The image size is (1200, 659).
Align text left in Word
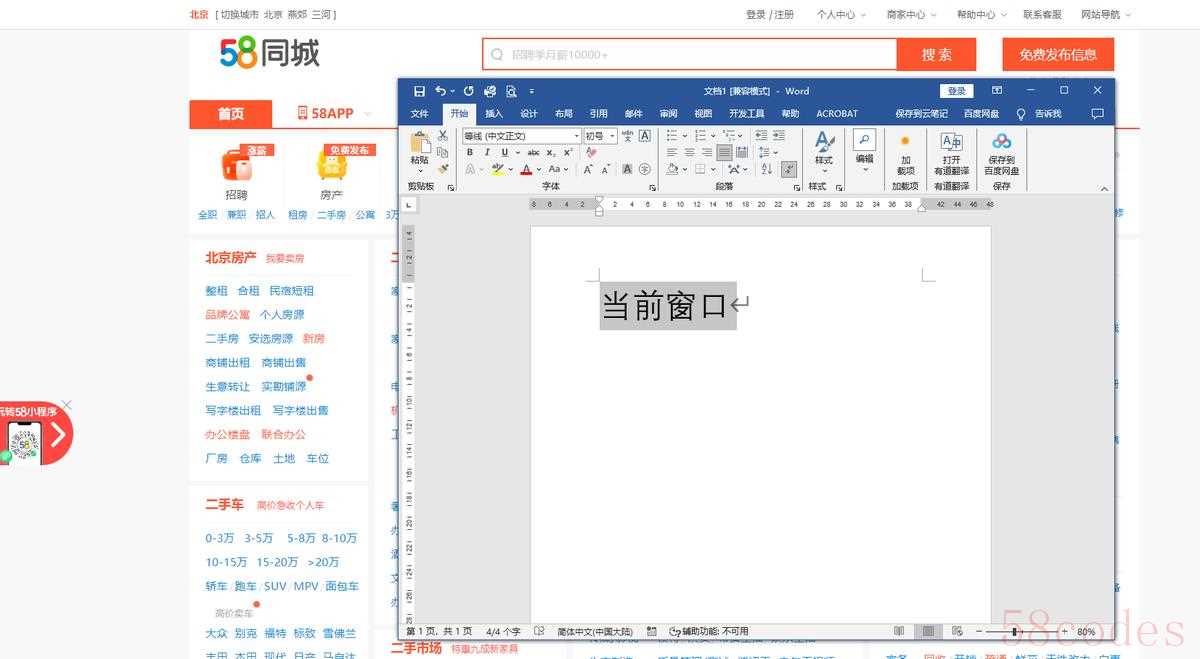pos(672,152)
